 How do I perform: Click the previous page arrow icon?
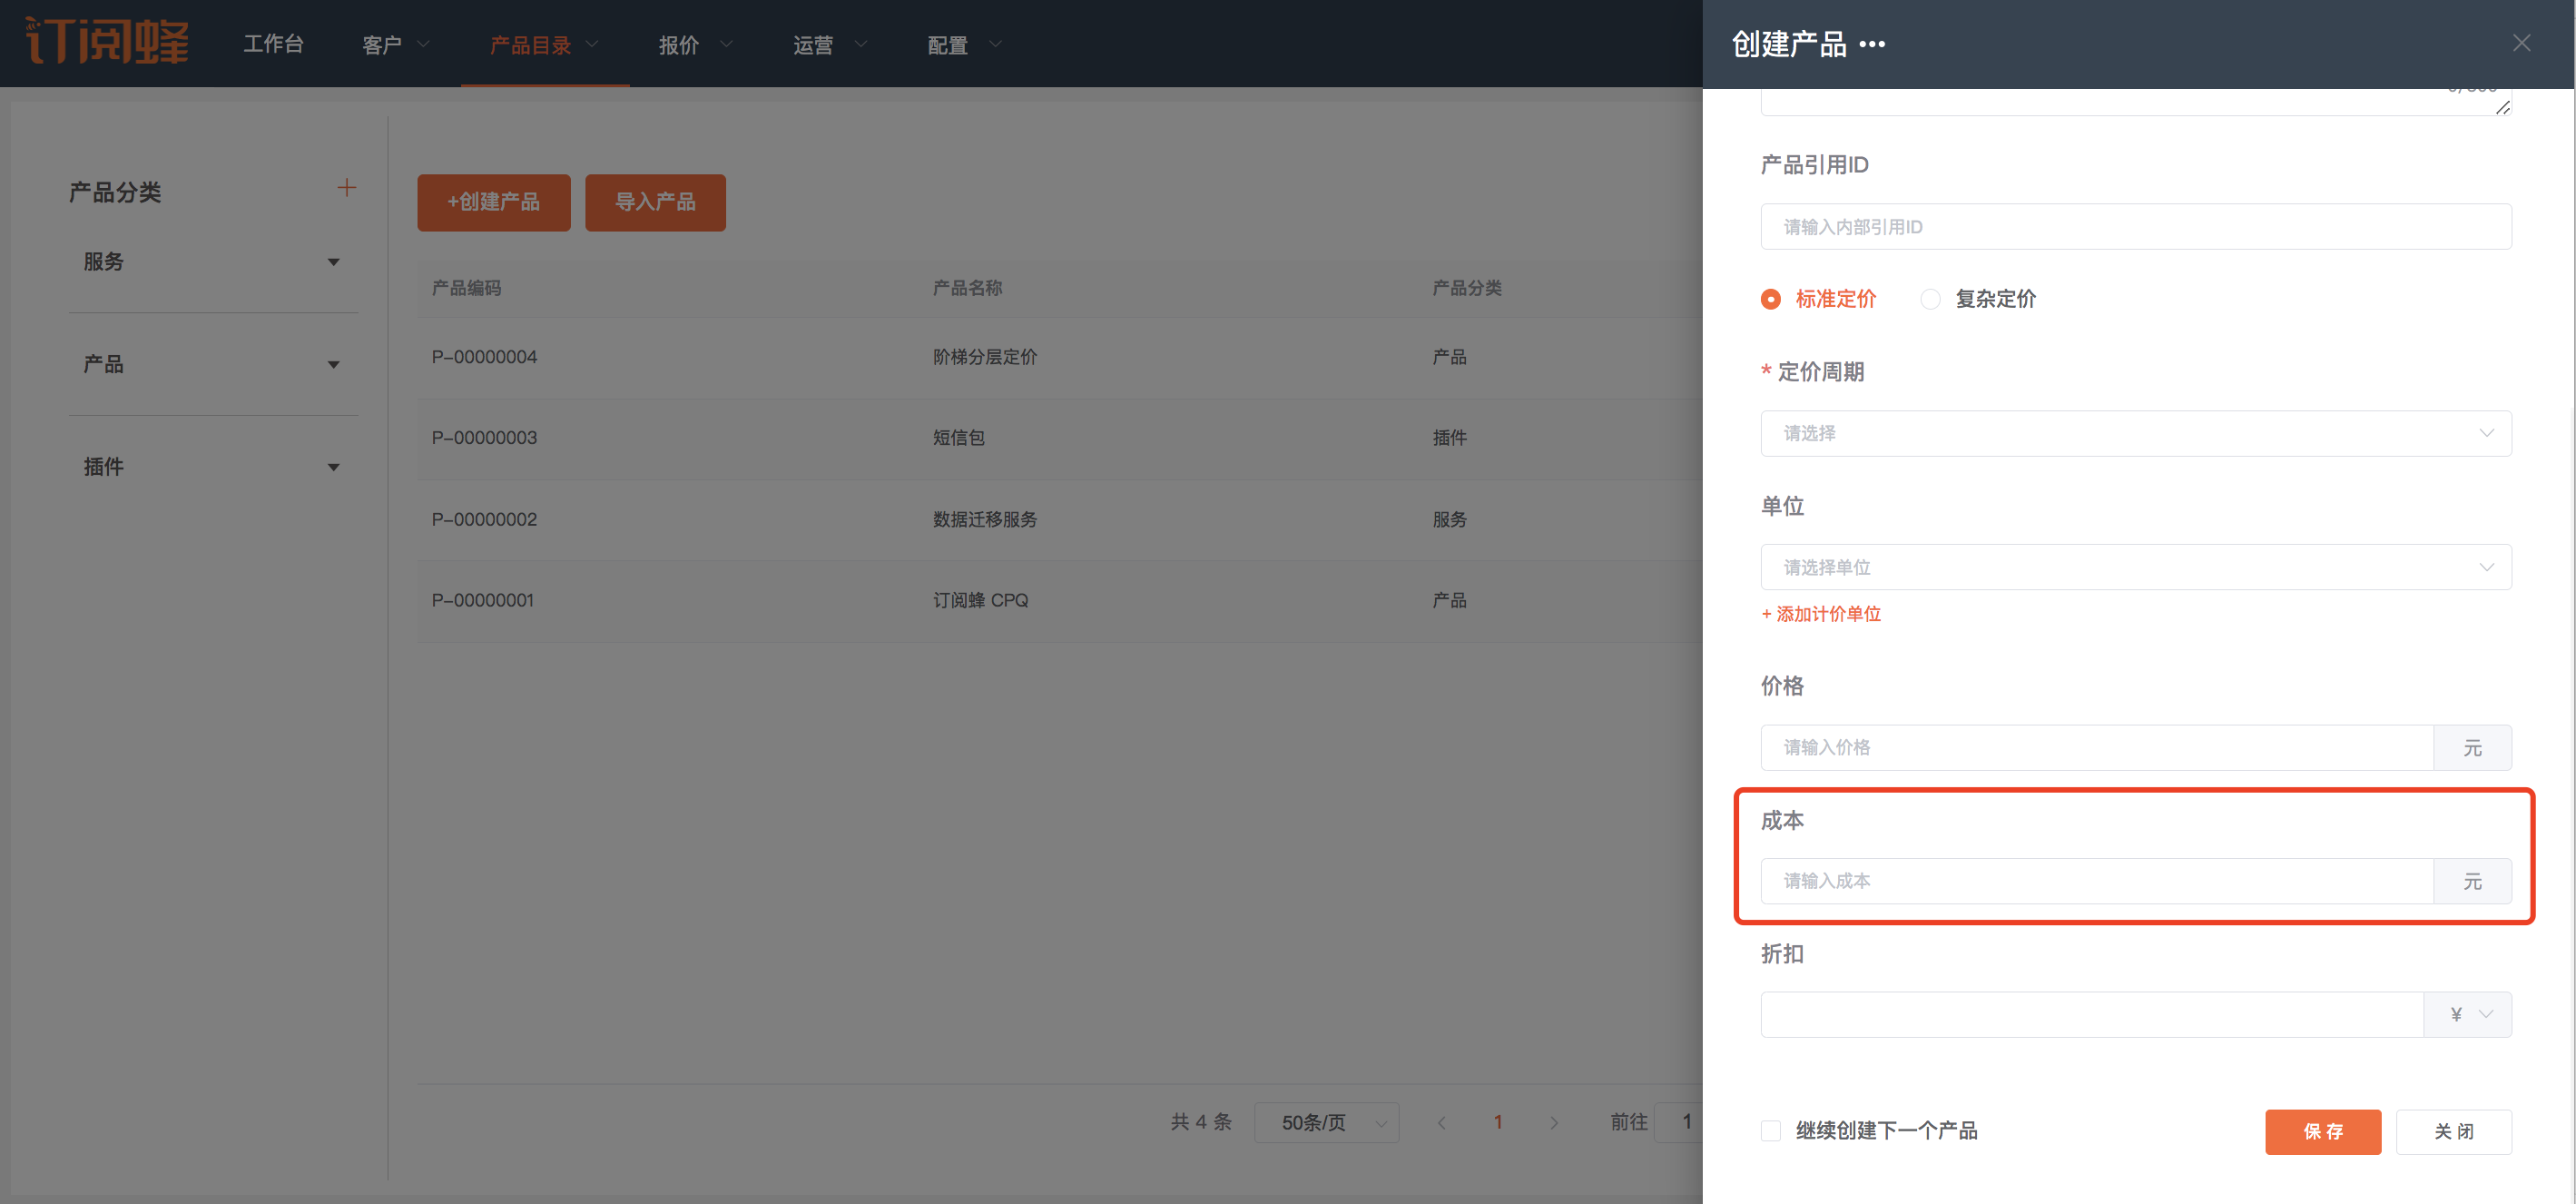[x=1441, y=1122]
